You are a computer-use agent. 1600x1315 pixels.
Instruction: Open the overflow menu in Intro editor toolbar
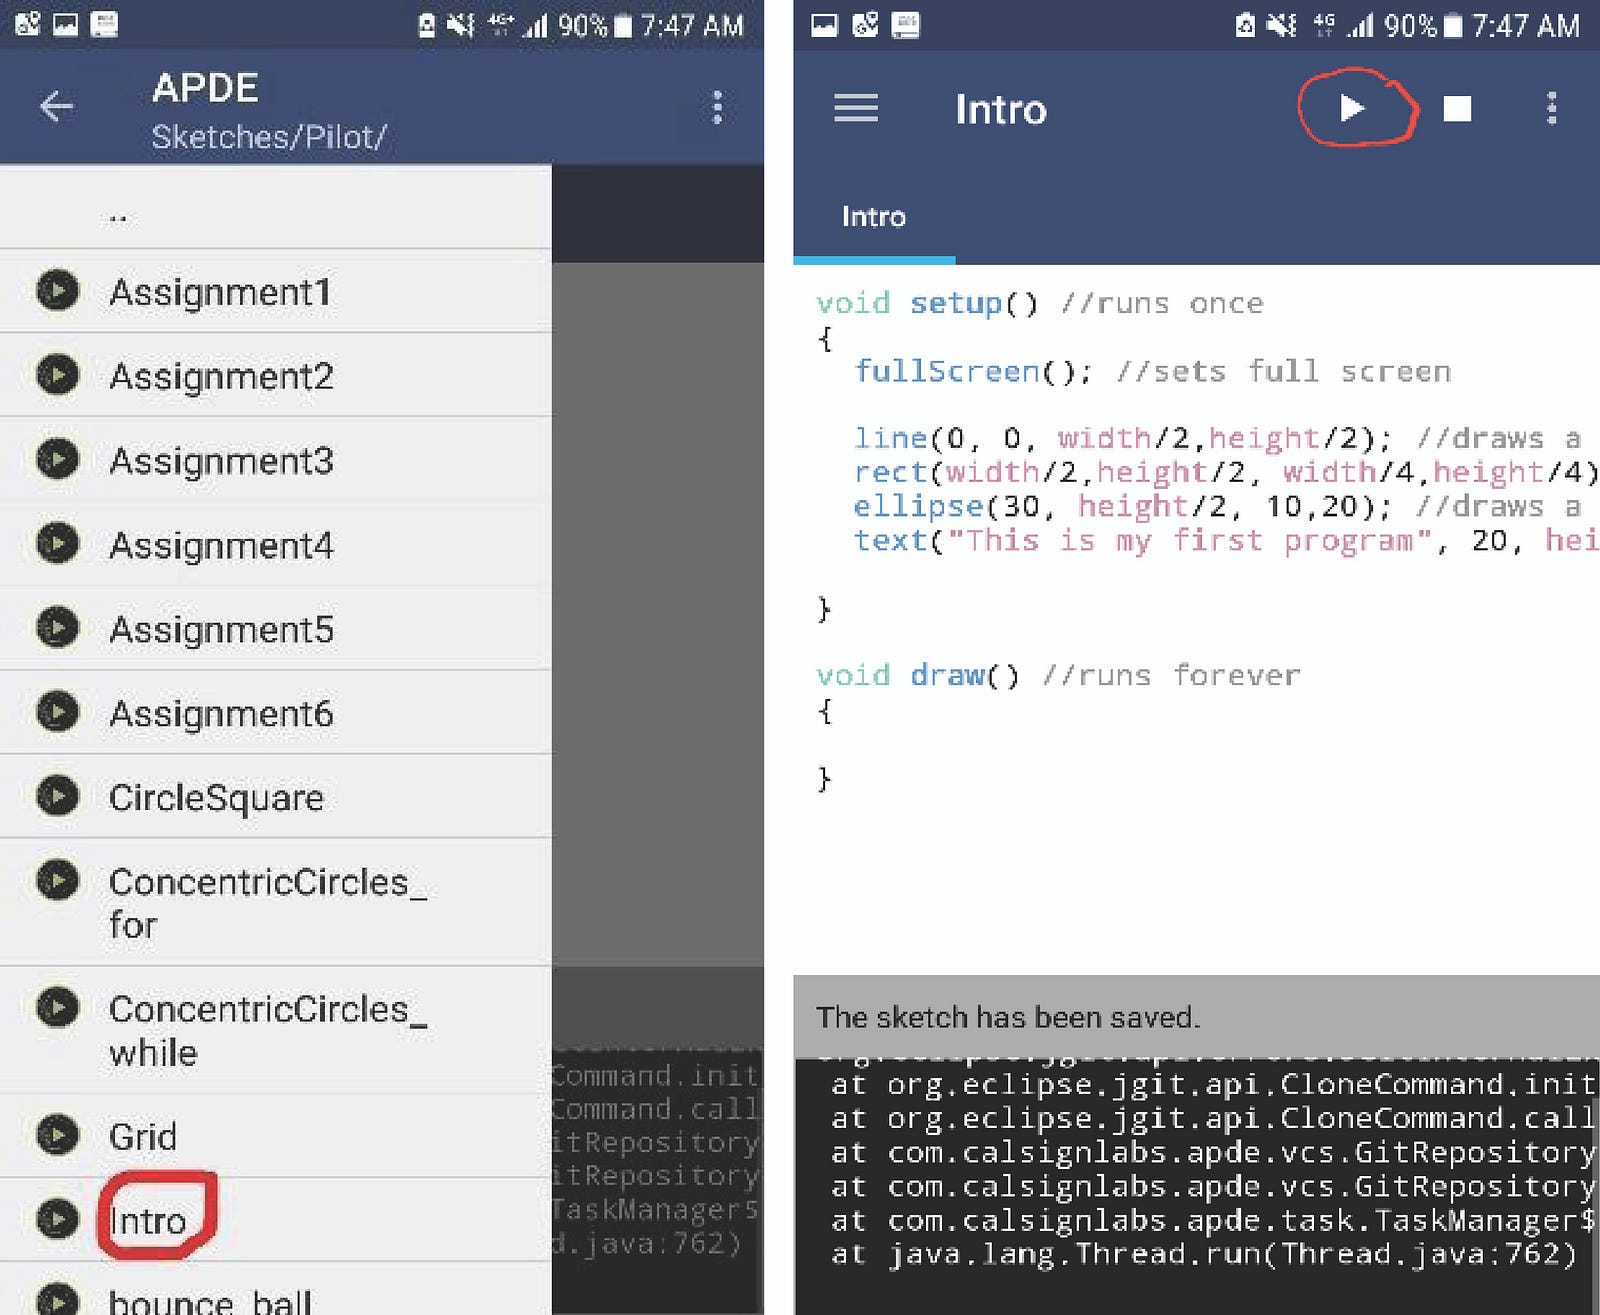pyautogui.click(x=1551, y=108)
